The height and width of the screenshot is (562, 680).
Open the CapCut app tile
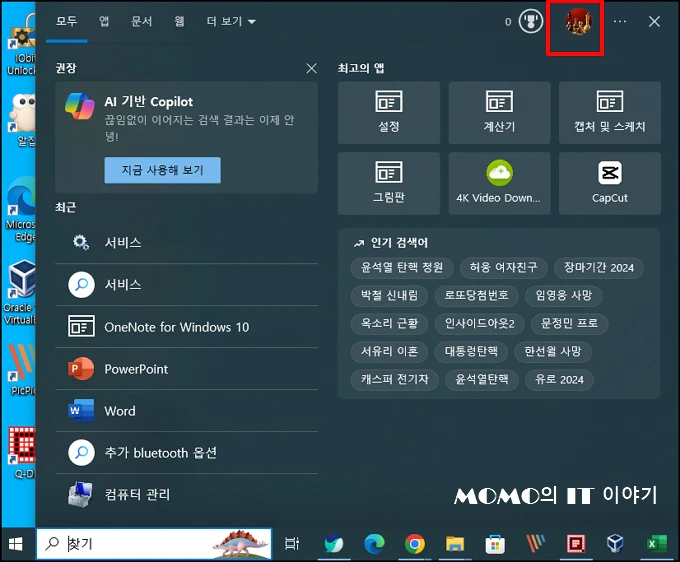610,183
